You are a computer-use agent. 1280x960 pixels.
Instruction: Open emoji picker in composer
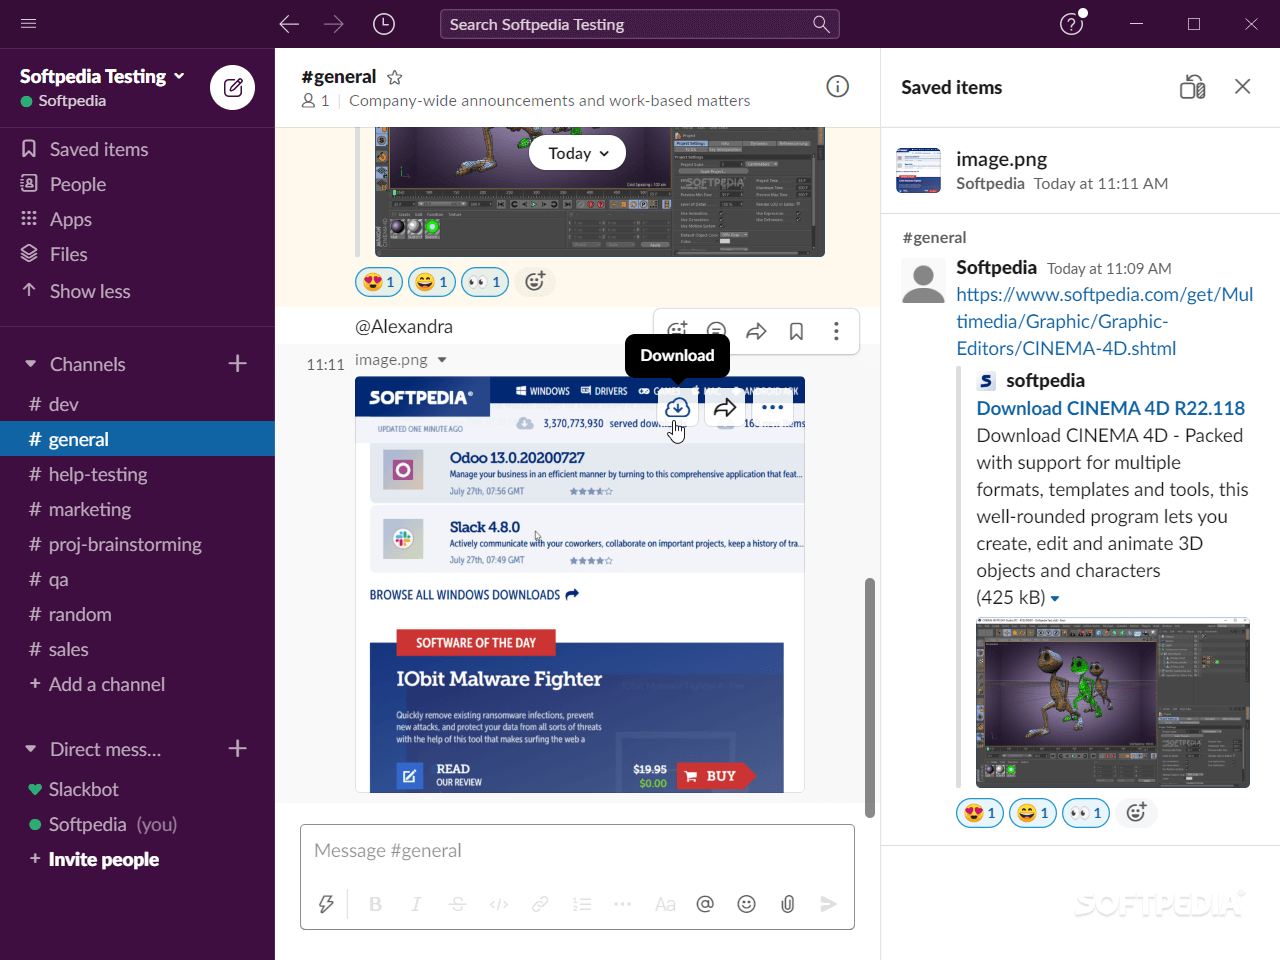pos(746,904)
